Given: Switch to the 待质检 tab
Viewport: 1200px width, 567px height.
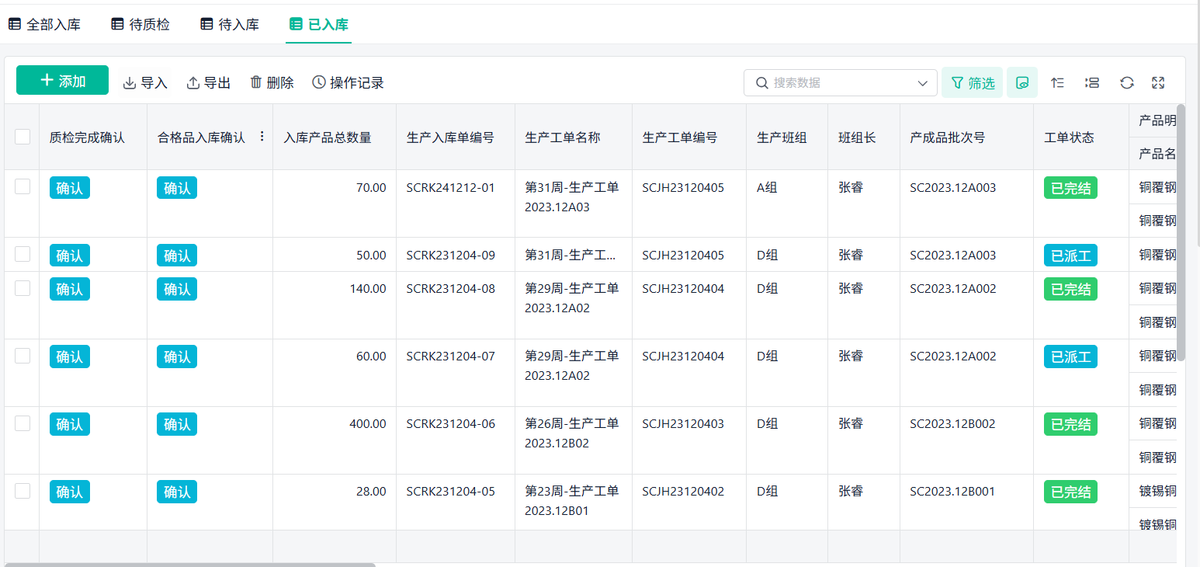Looking at the screenshot, I should pyautogui.click(x=139, y=24).
